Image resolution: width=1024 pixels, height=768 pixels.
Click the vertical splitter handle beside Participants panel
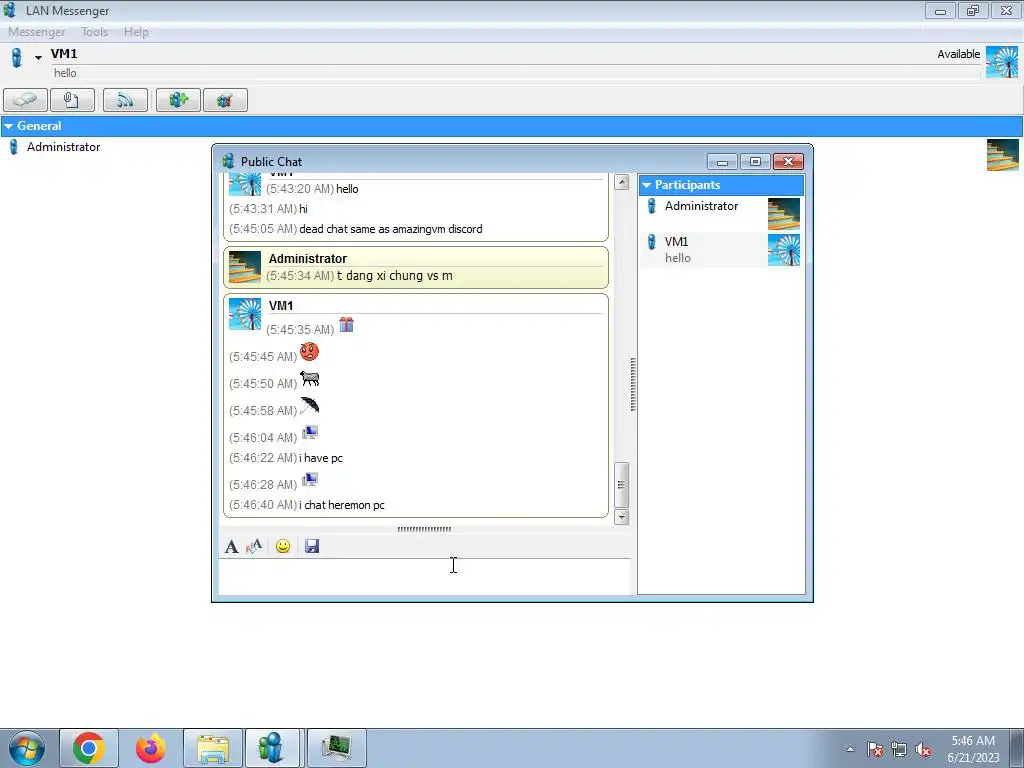[633, 384]
